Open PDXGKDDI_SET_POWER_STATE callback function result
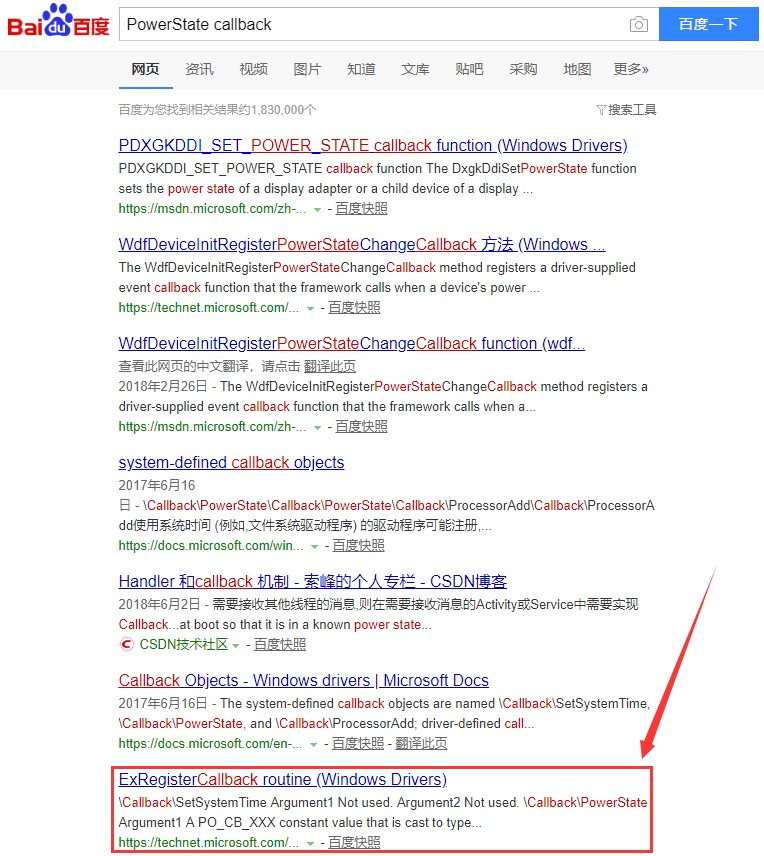This screenshot has width=764, height=856. (373, 145)
